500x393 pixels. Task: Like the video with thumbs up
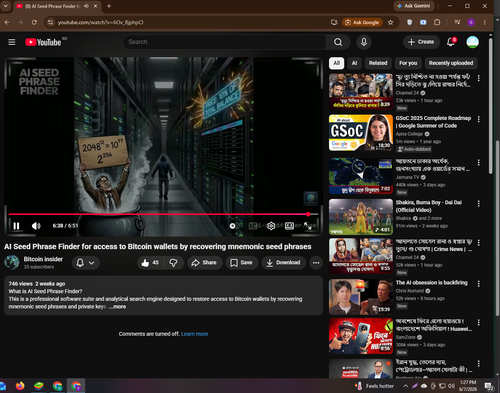150,263
